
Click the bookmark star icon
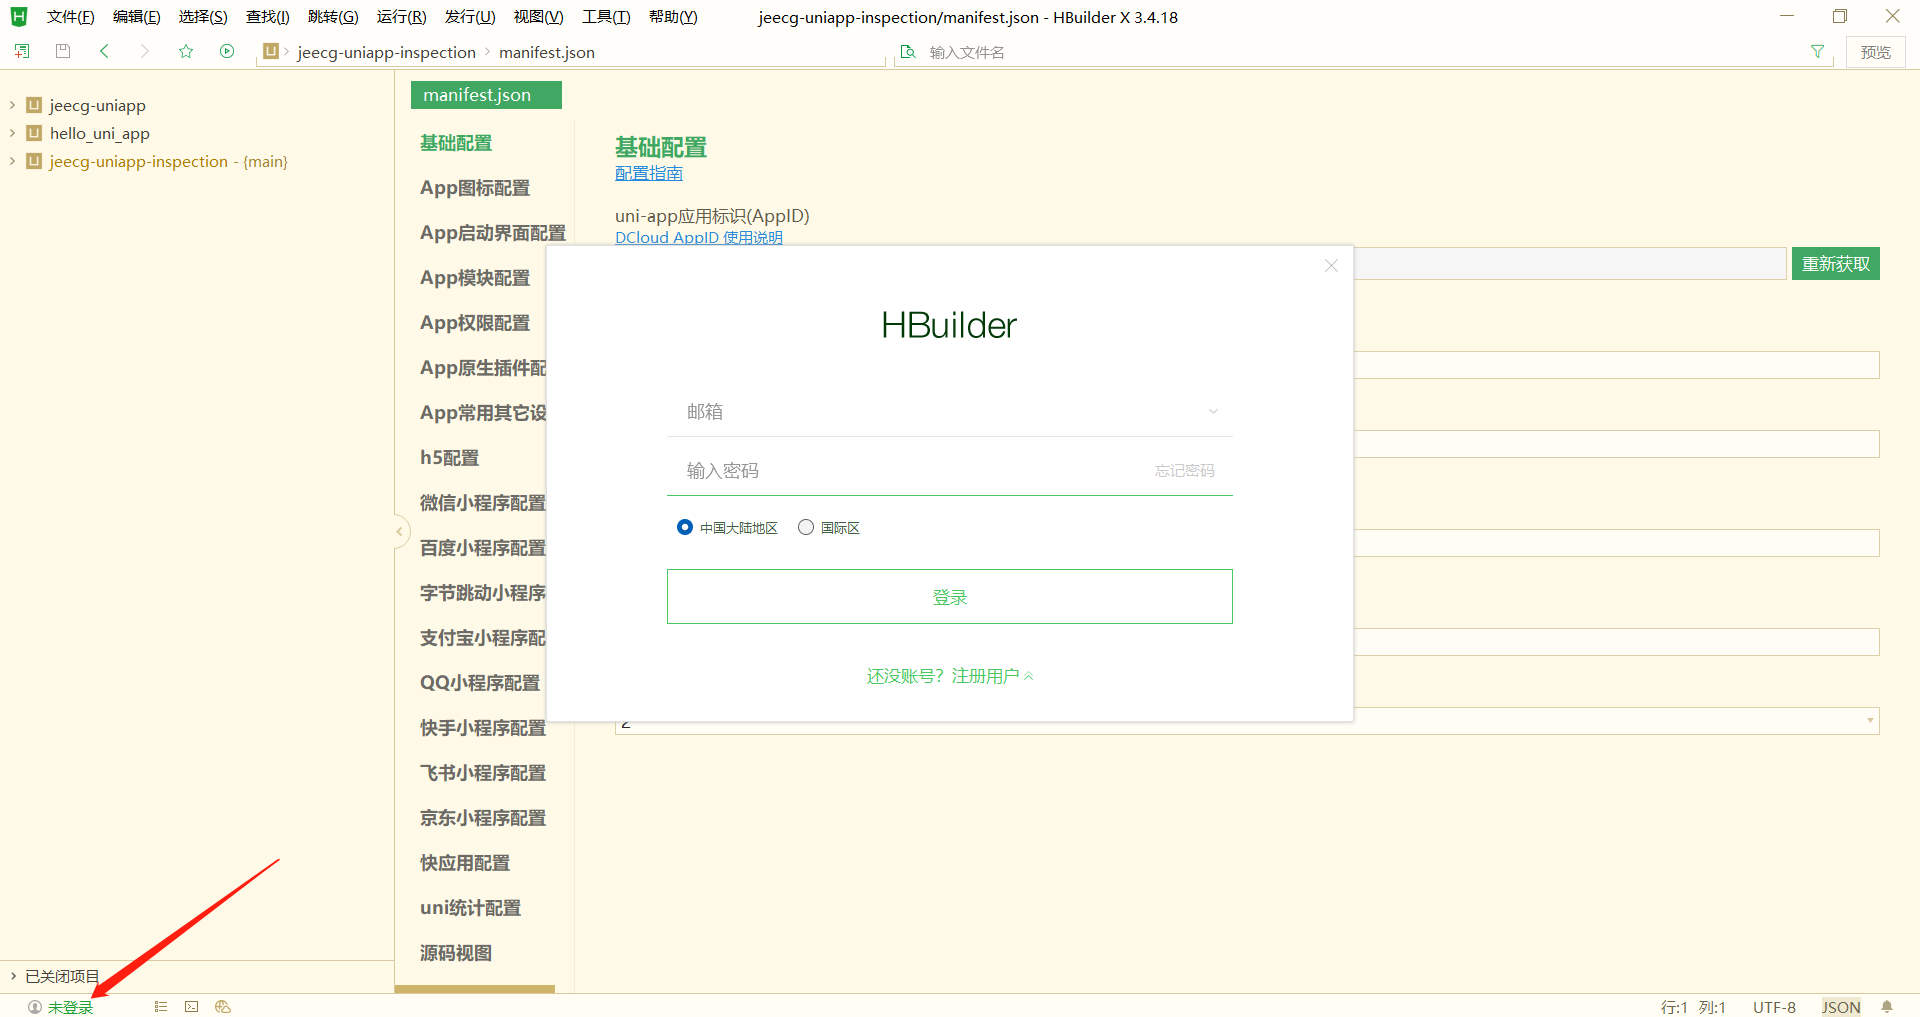(186, 51)
